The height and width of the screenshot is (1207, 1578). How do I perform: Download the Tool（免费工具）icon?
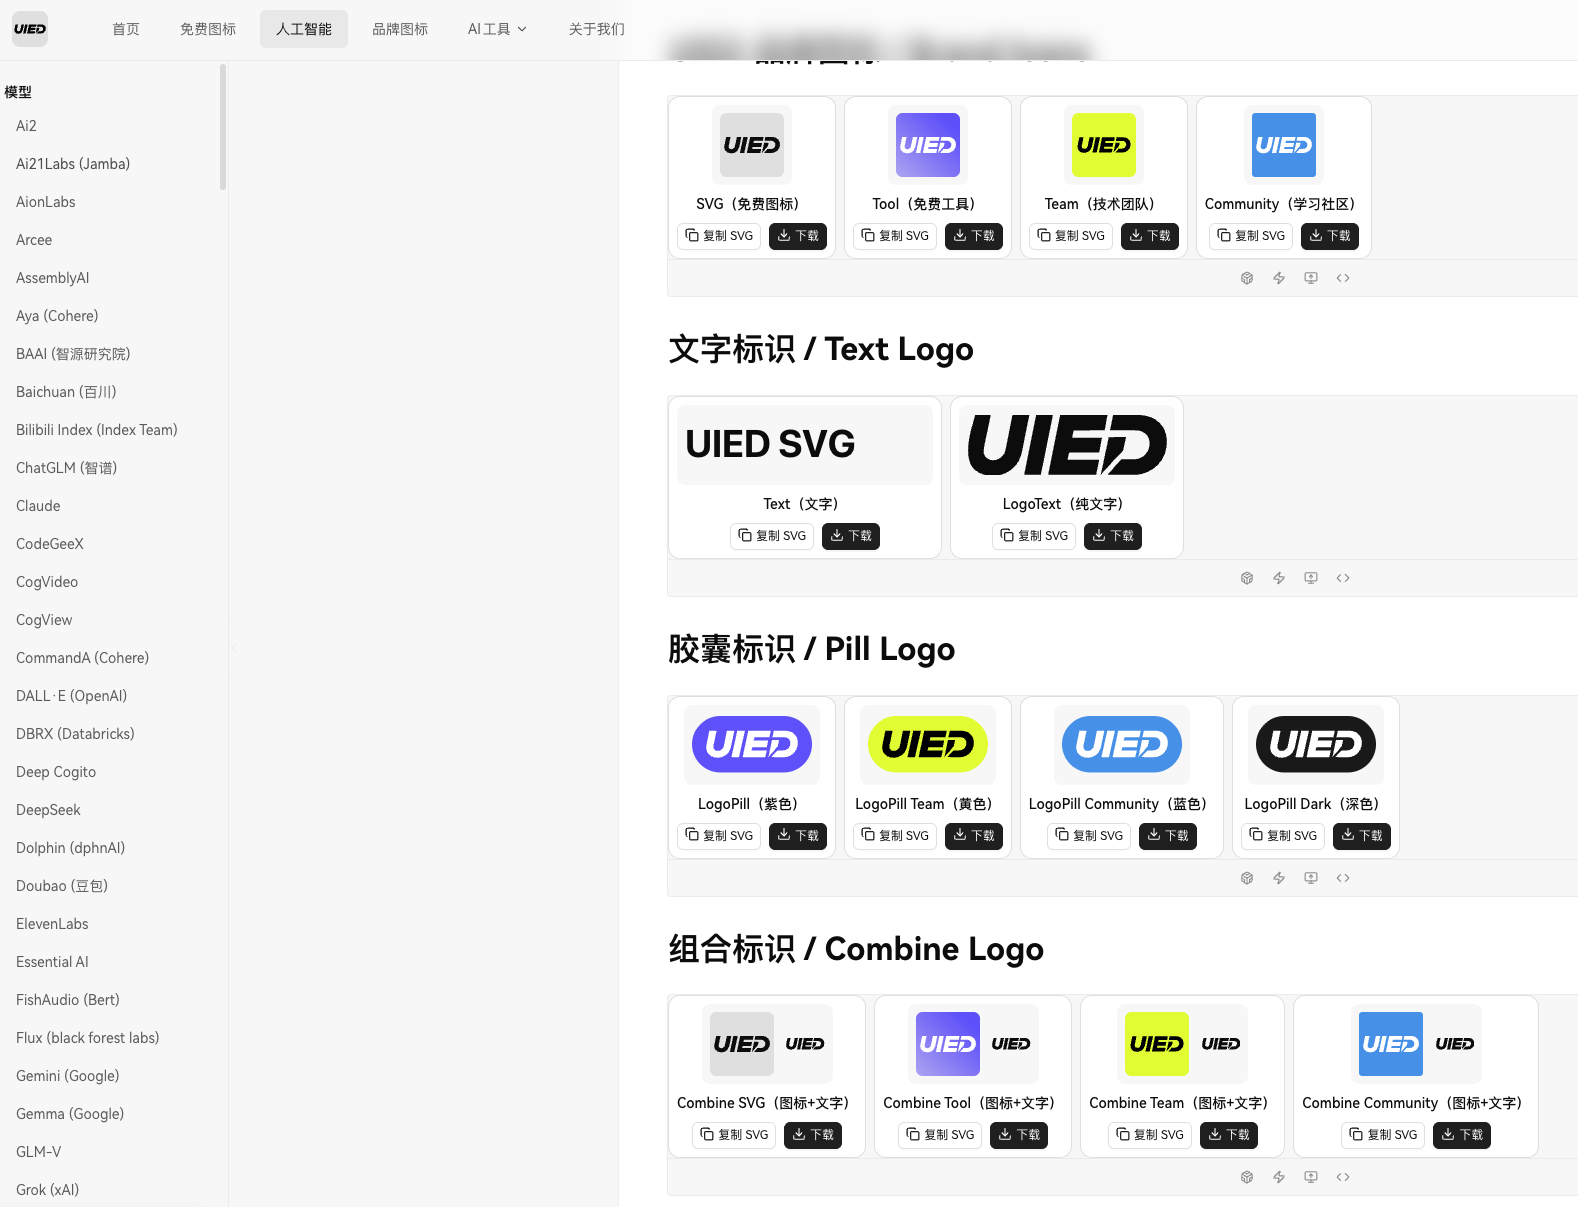(974, 236)
